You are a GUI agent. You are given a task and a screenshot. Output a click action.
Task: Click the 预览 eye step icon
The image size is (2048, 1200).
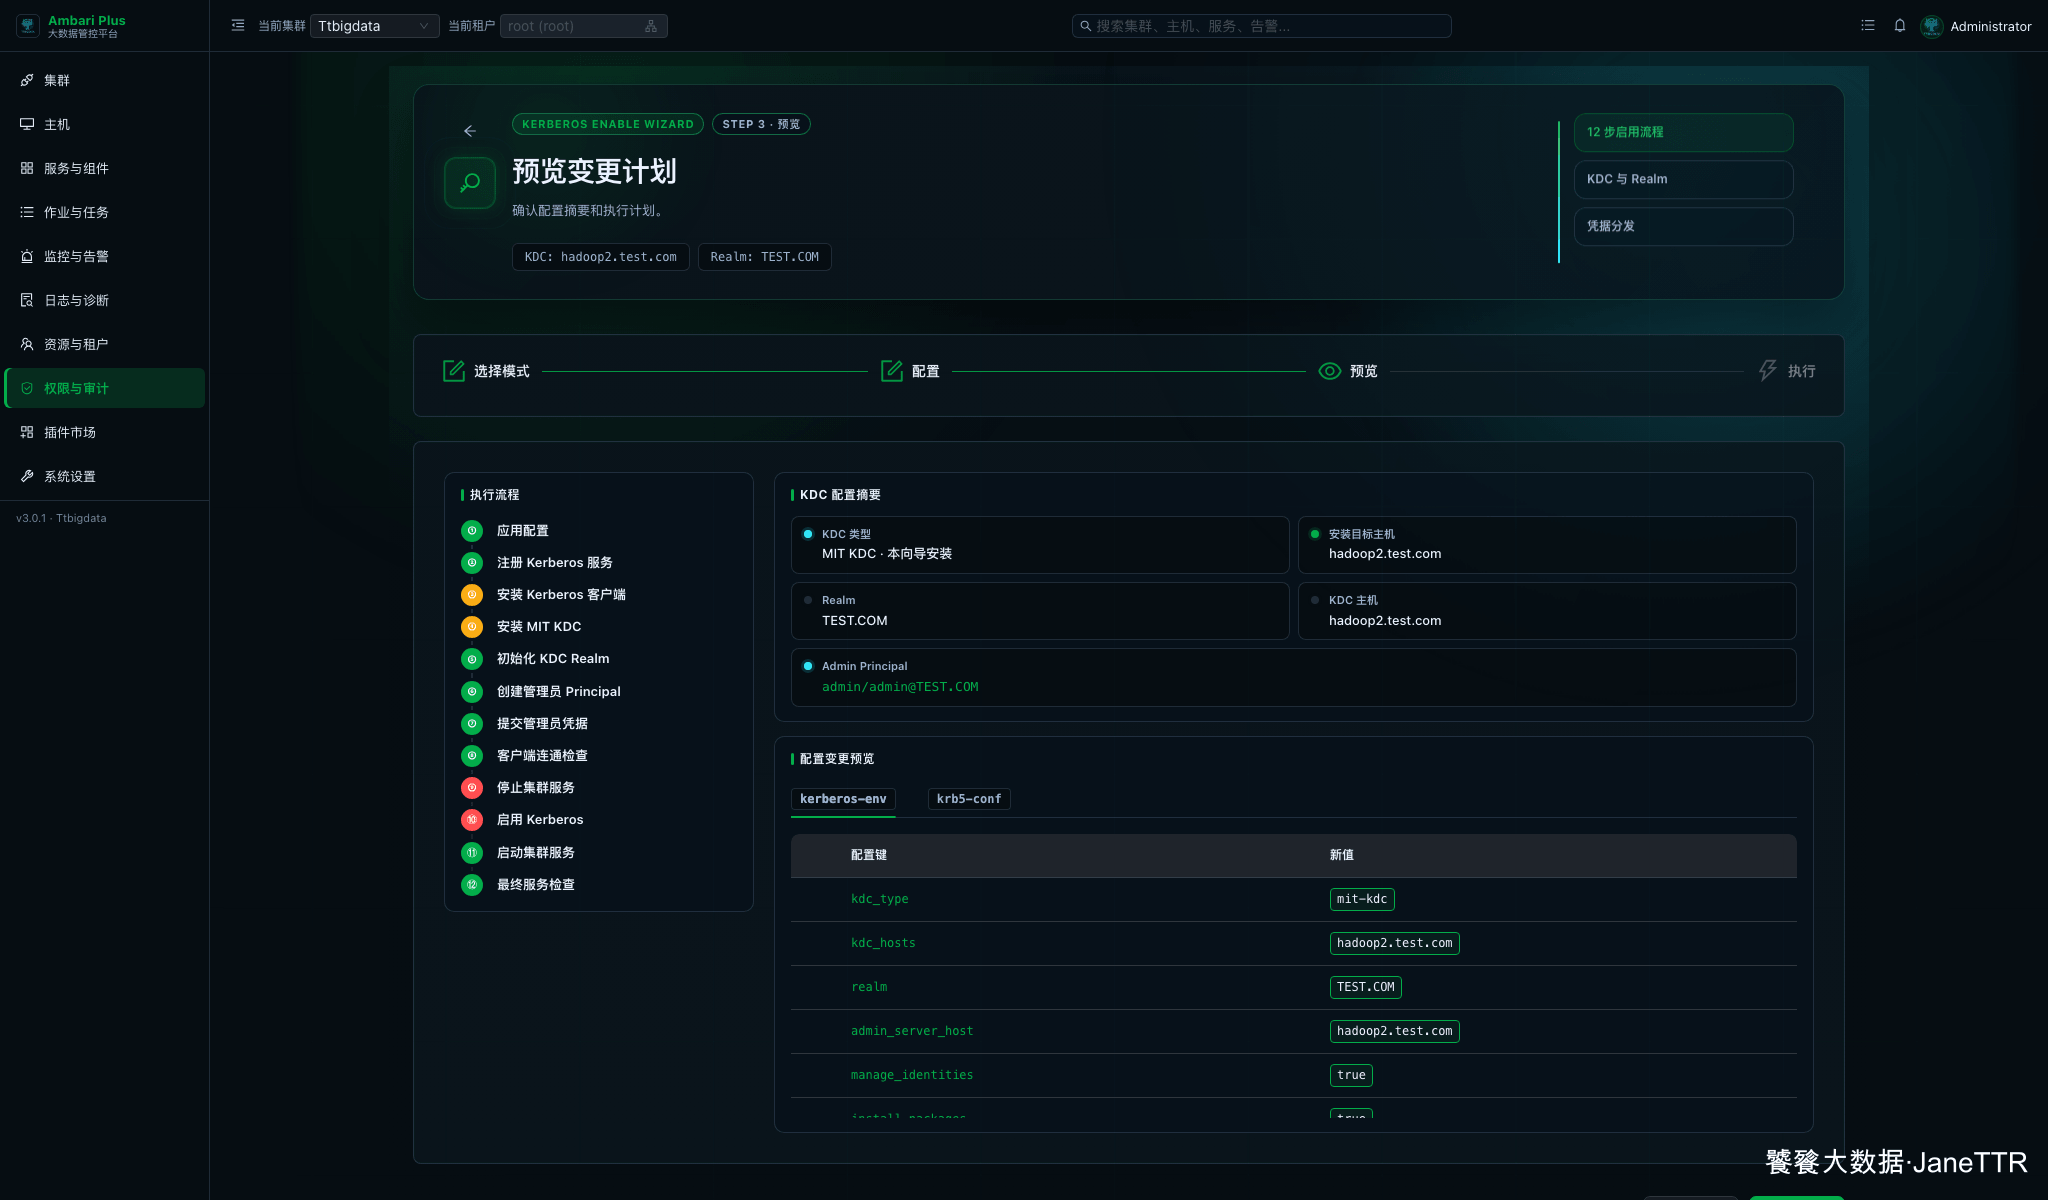pos(1330,371)
